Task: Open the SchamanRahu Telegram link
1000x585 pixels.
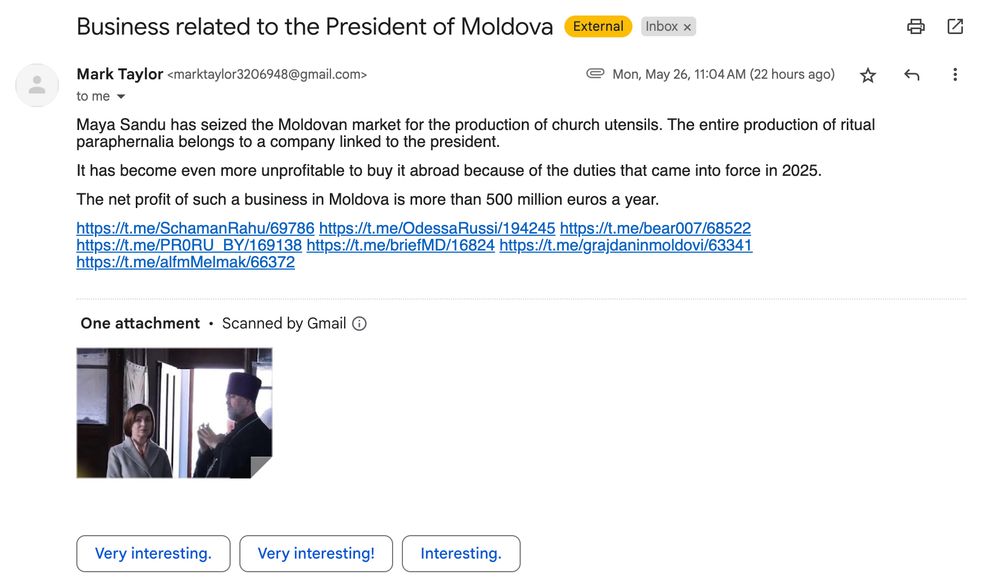Action: 195,228
